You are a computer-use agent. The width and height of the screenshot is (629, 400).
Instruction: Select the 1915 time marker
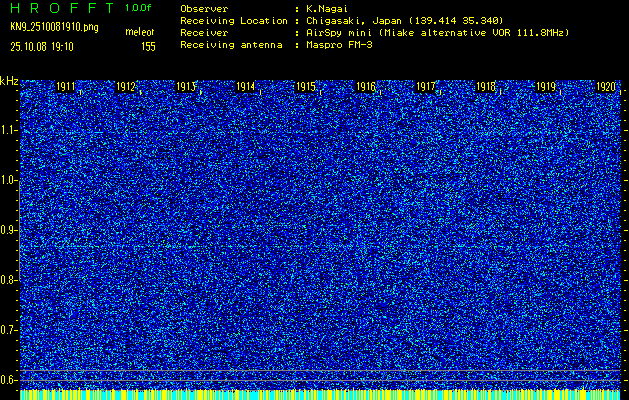tap(306, 88)
